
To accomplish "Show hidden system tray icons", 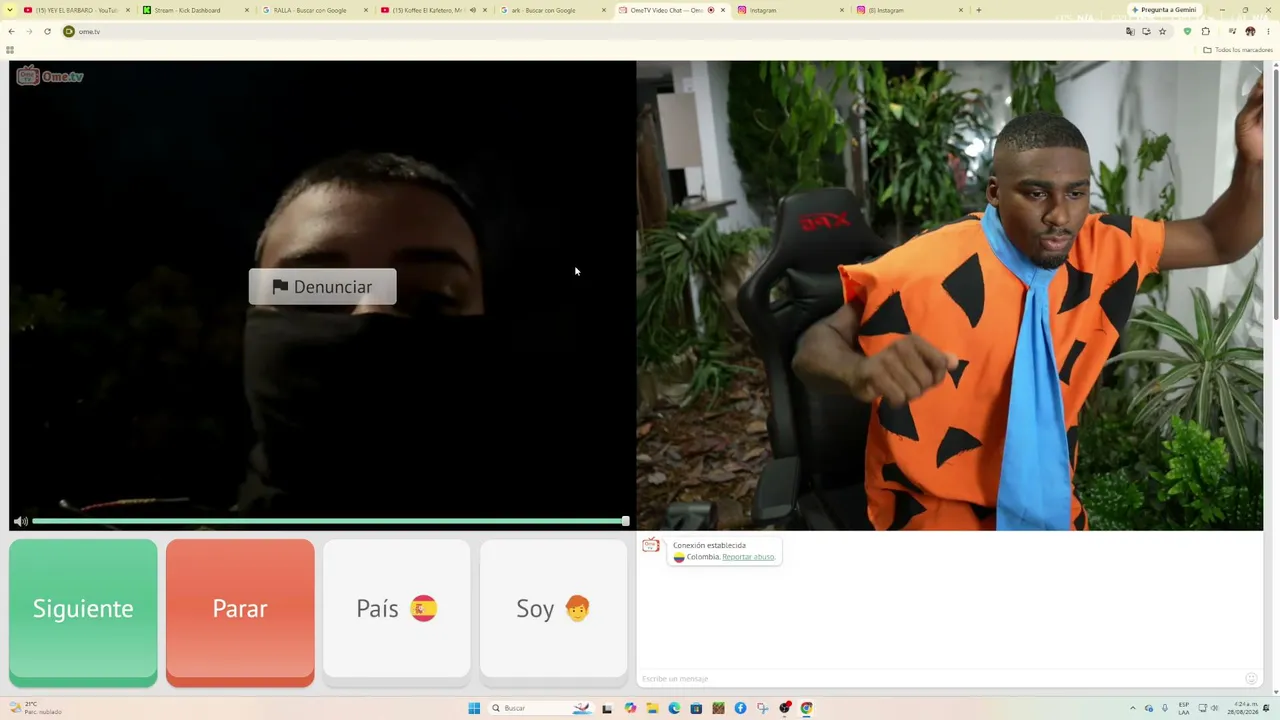I will coord(1133,708).
